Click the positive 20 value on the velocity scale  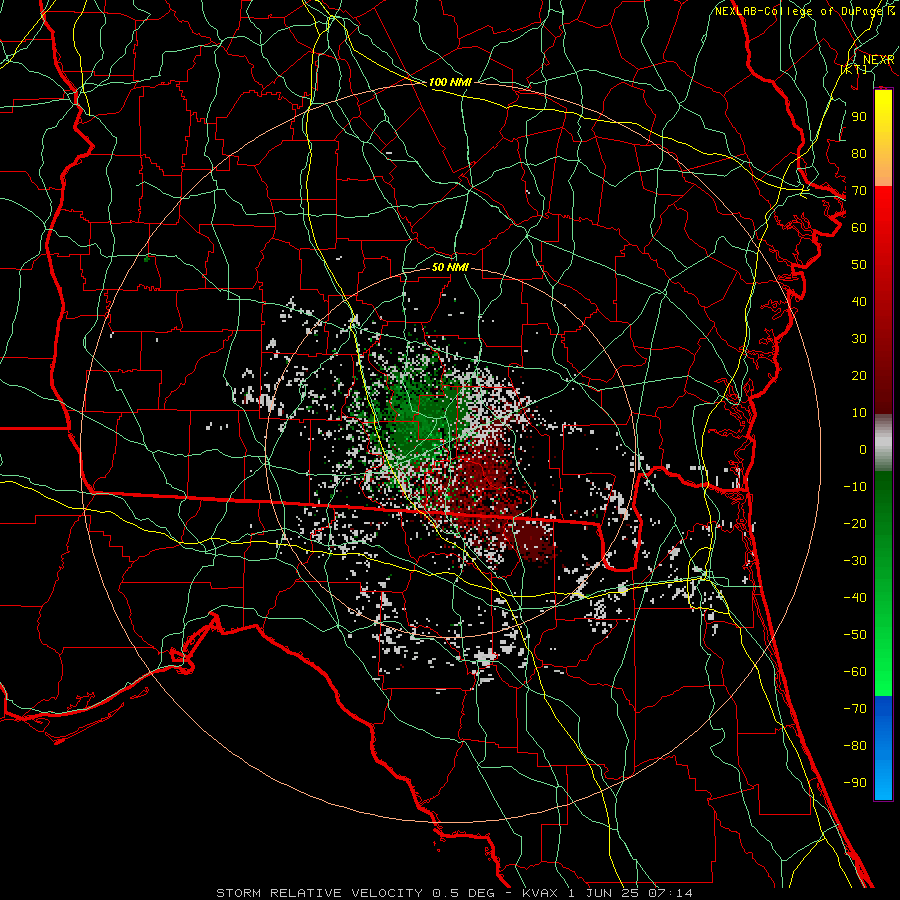coord(859,375)
